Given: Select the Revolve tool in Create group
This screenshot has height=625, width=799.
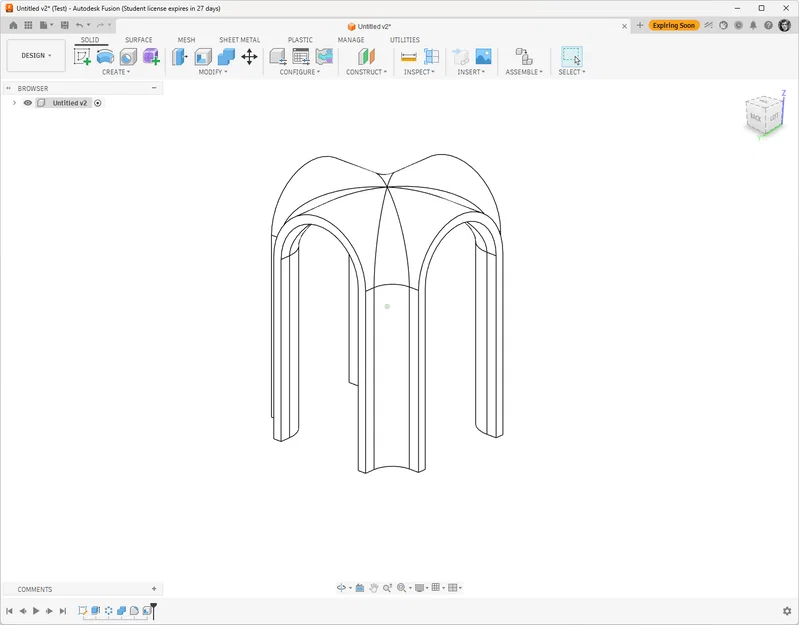Looking at the screenshot, I should [x=105, y=57].
